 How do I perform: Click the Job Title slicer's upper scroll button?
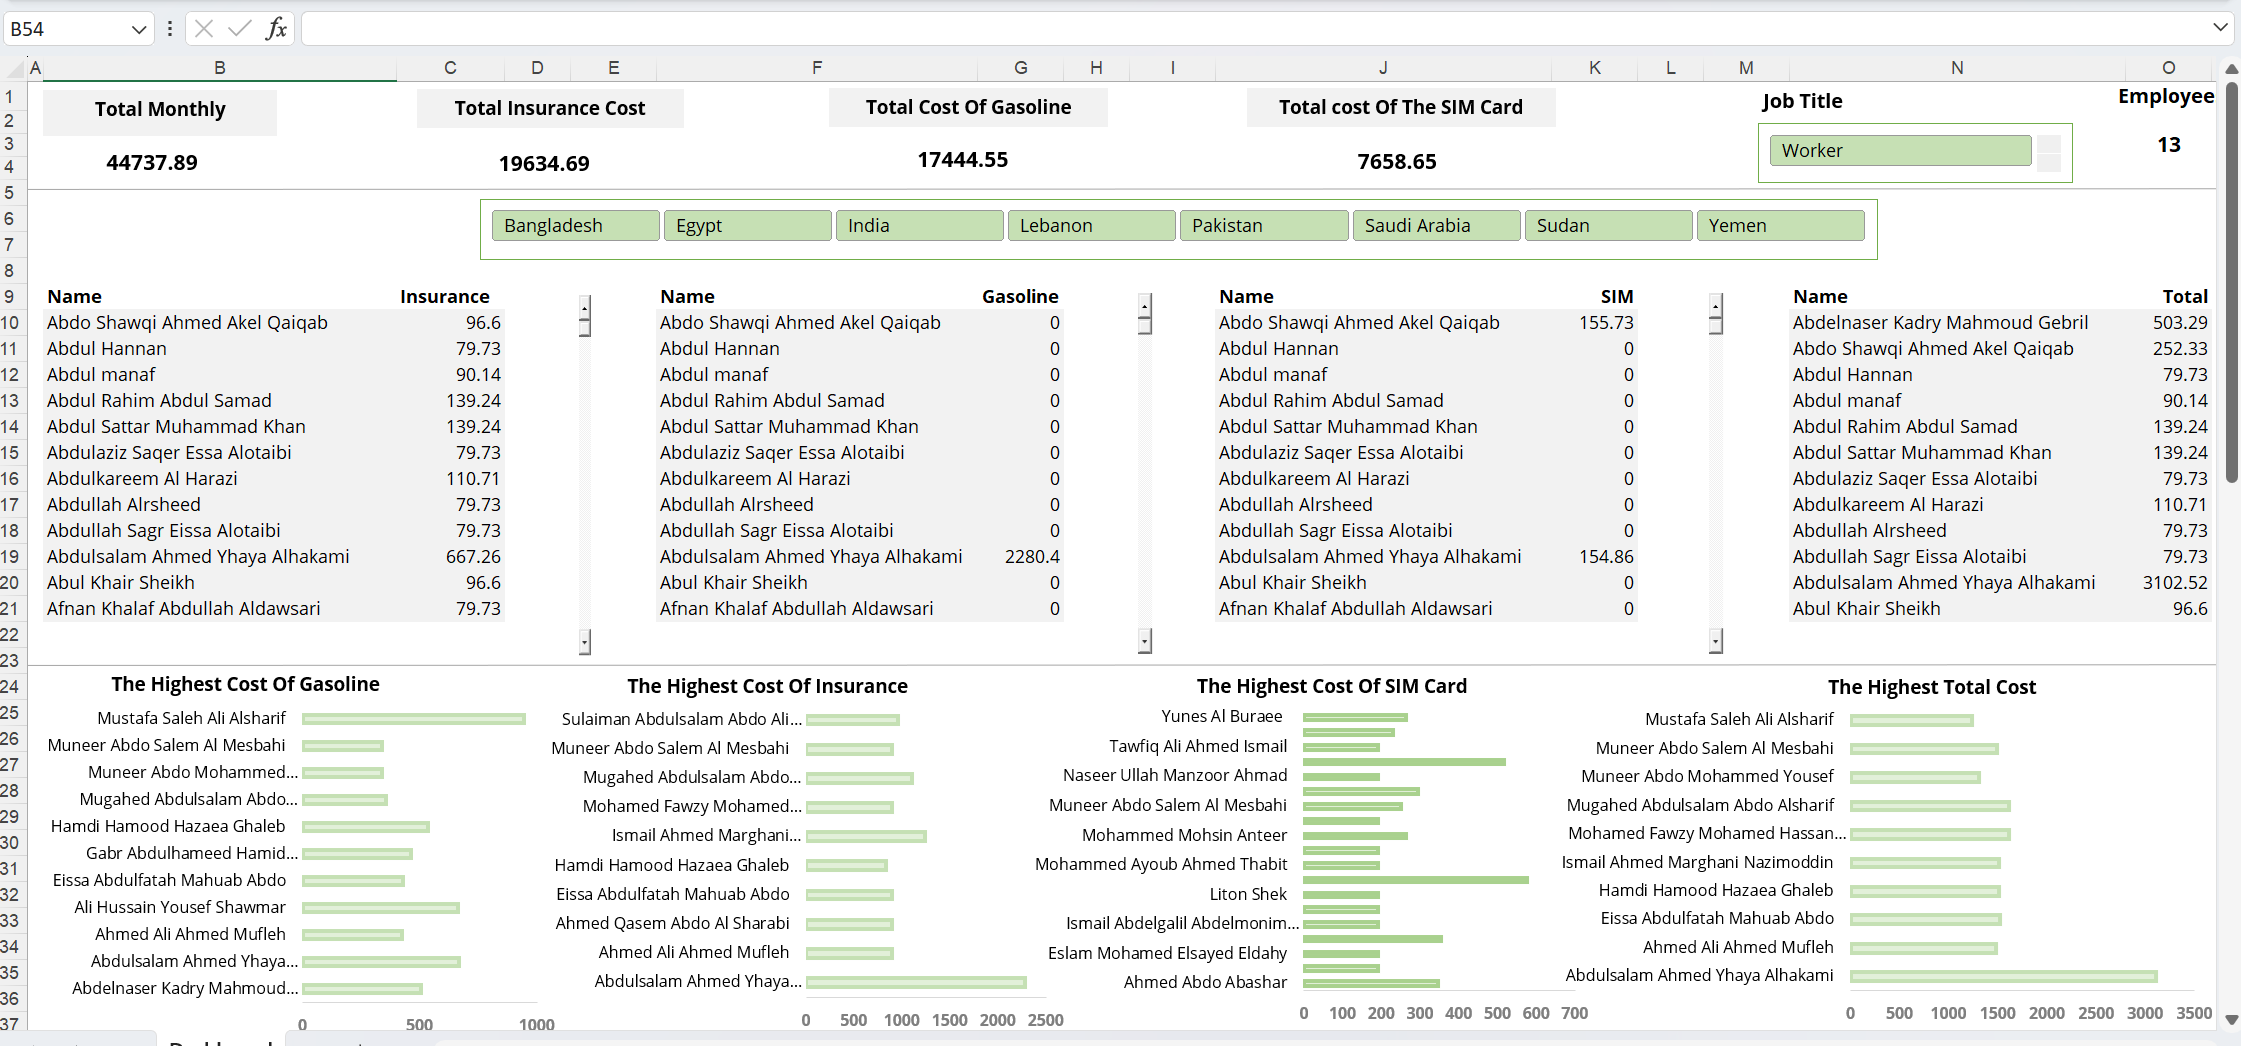point(2049,144)
